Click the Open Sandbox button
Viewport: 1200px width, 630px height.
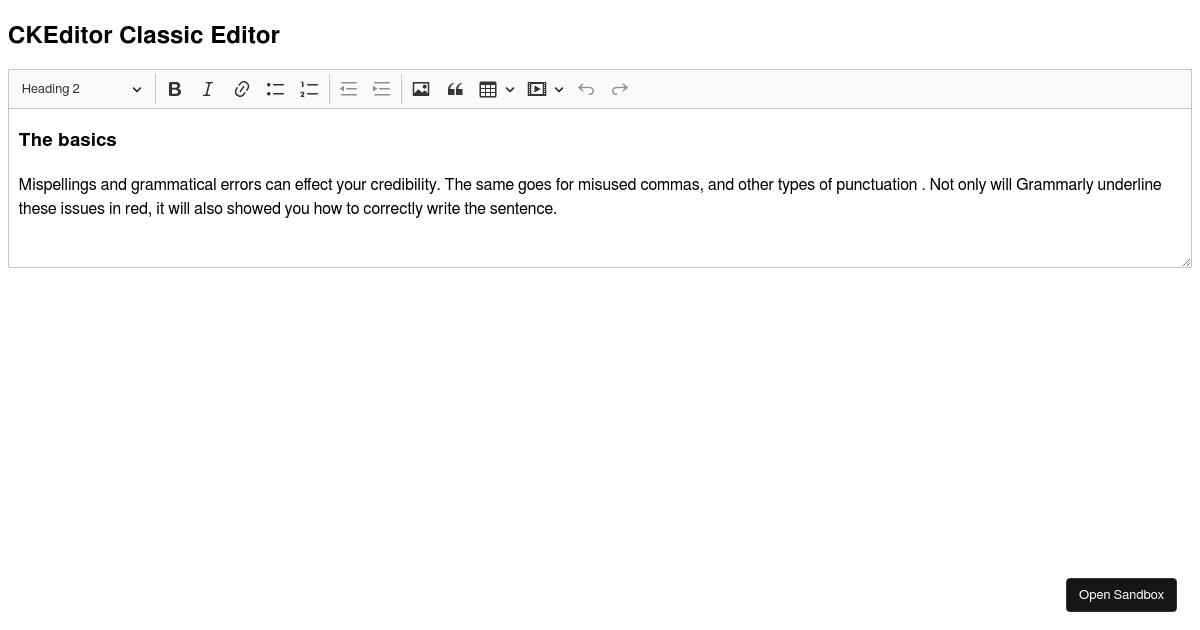pyautogui.click(x=1121, y=594)
